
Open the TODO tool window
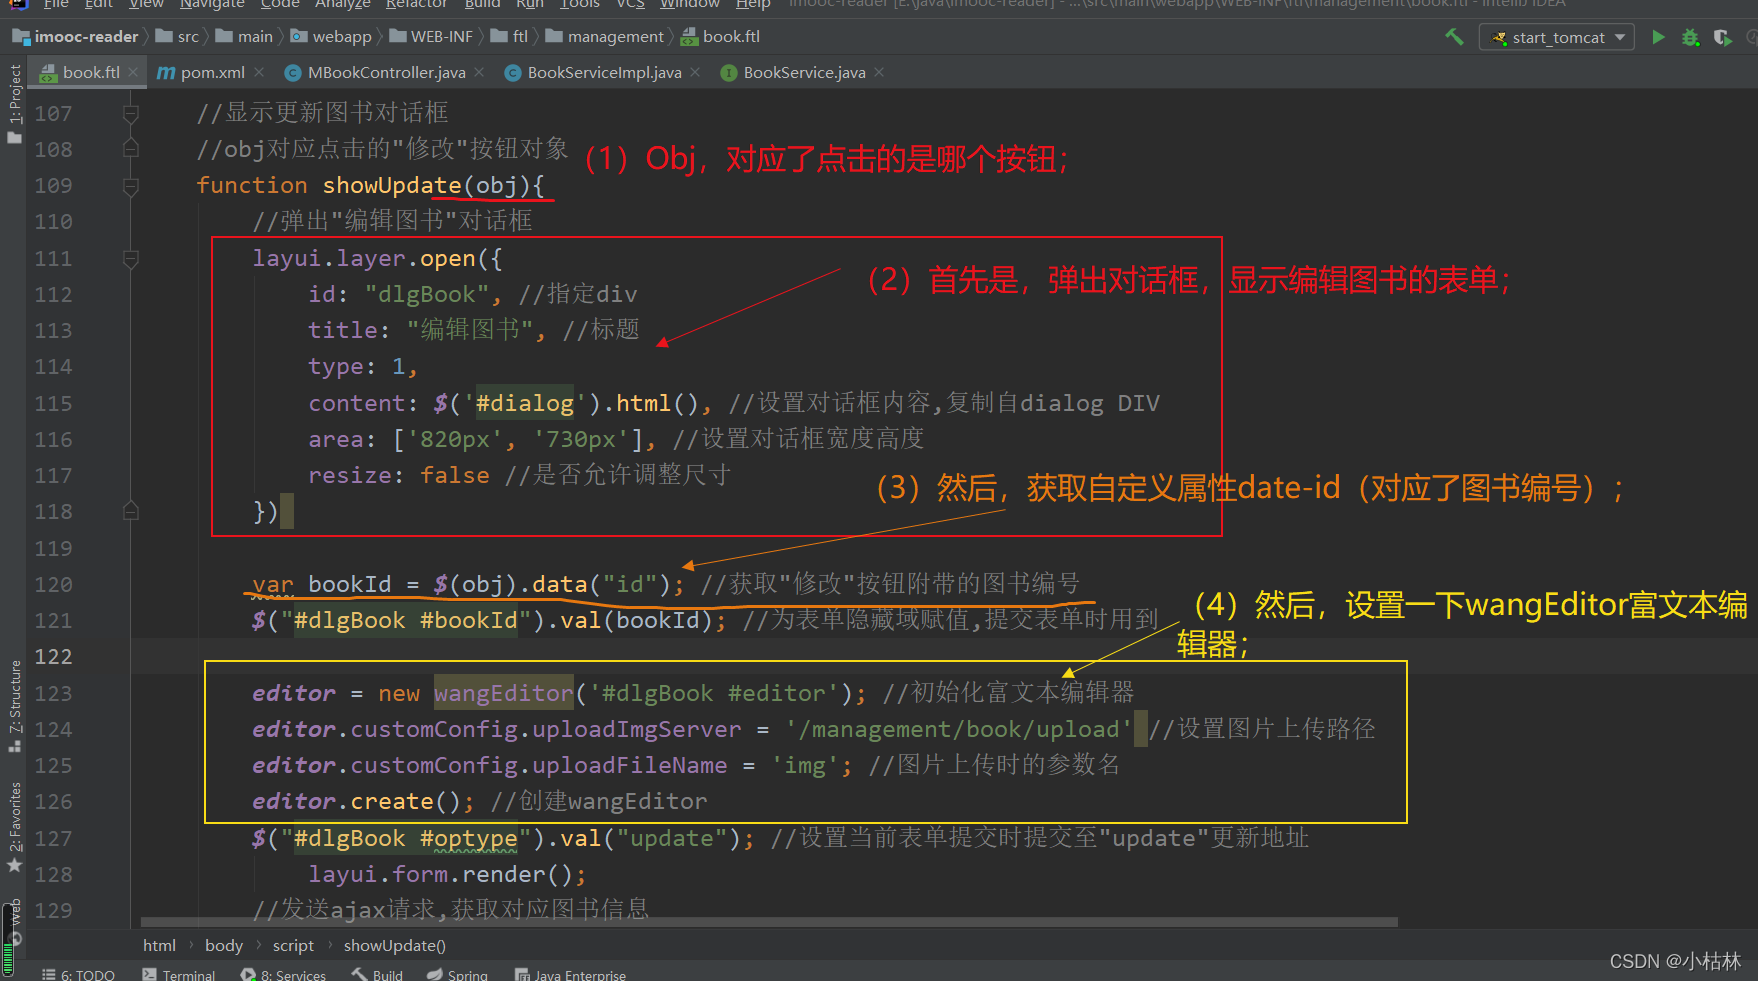point(79,975)
